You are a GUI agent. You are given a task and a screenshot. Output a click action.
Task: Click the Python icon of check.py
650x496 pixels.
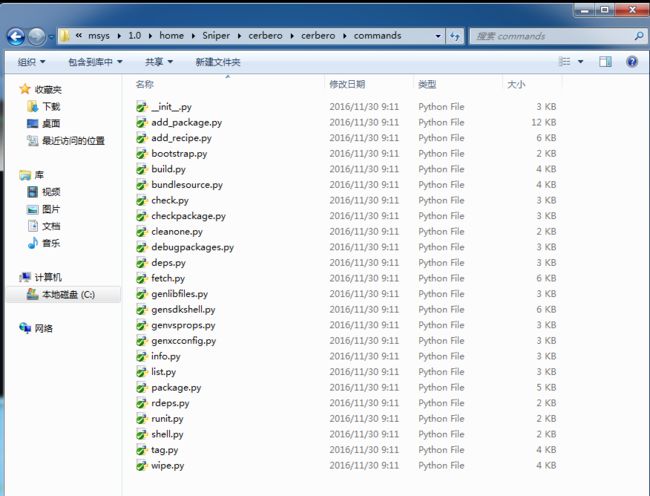click(x=142, y=201)
